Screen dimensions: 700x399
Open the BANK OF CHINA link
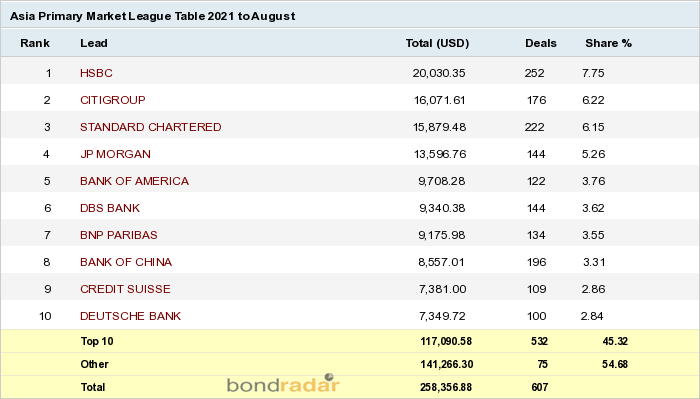tap(126, 262)
